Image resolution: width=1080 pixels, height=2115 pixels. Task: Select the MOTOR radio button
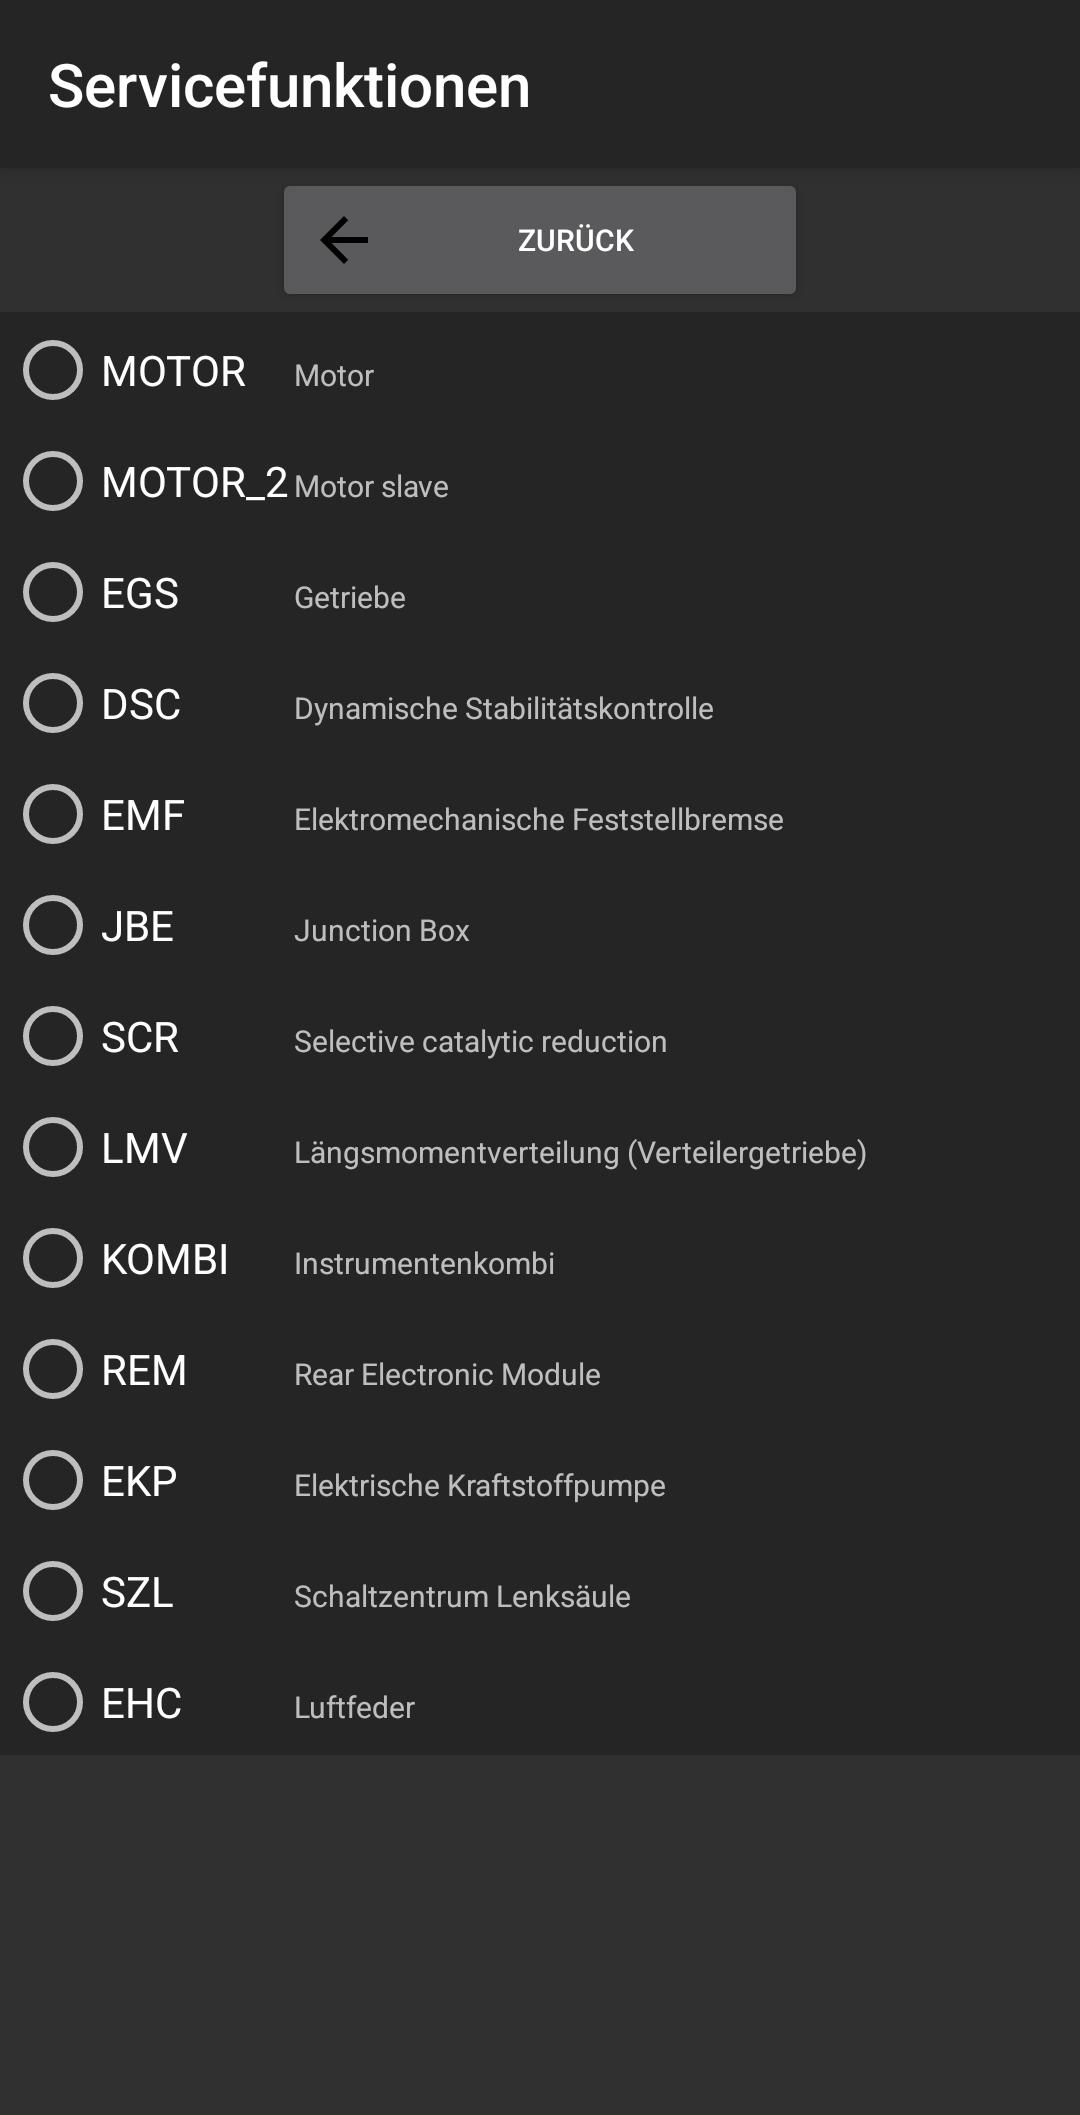53,370
